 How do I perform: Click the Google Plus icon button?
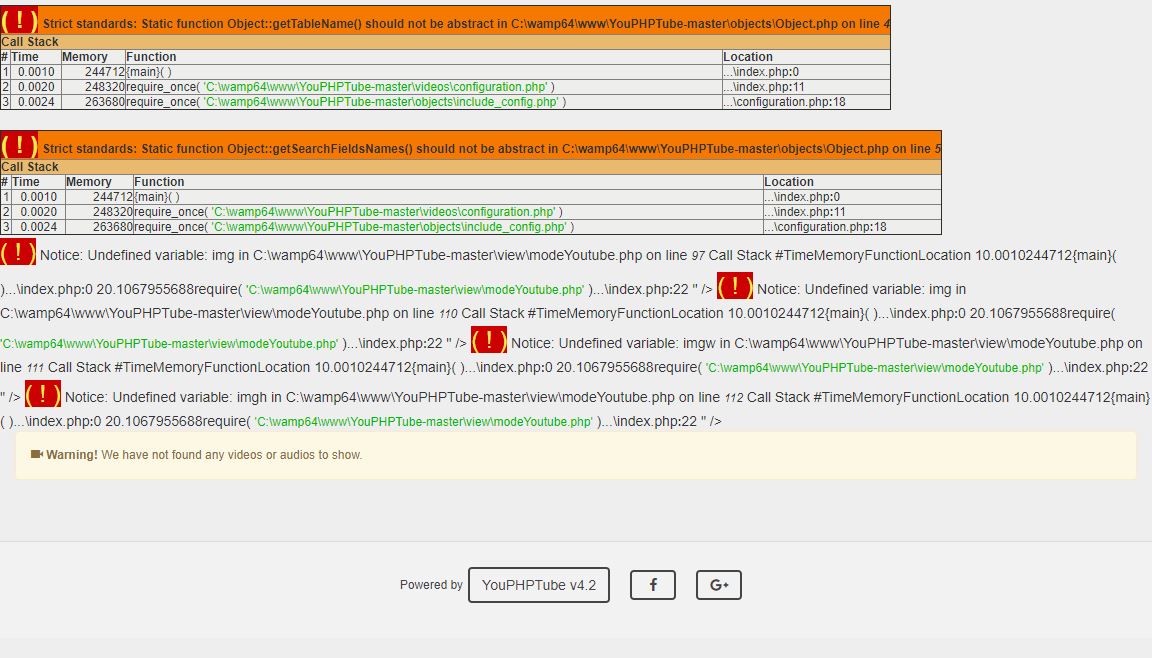pos(719,585)
